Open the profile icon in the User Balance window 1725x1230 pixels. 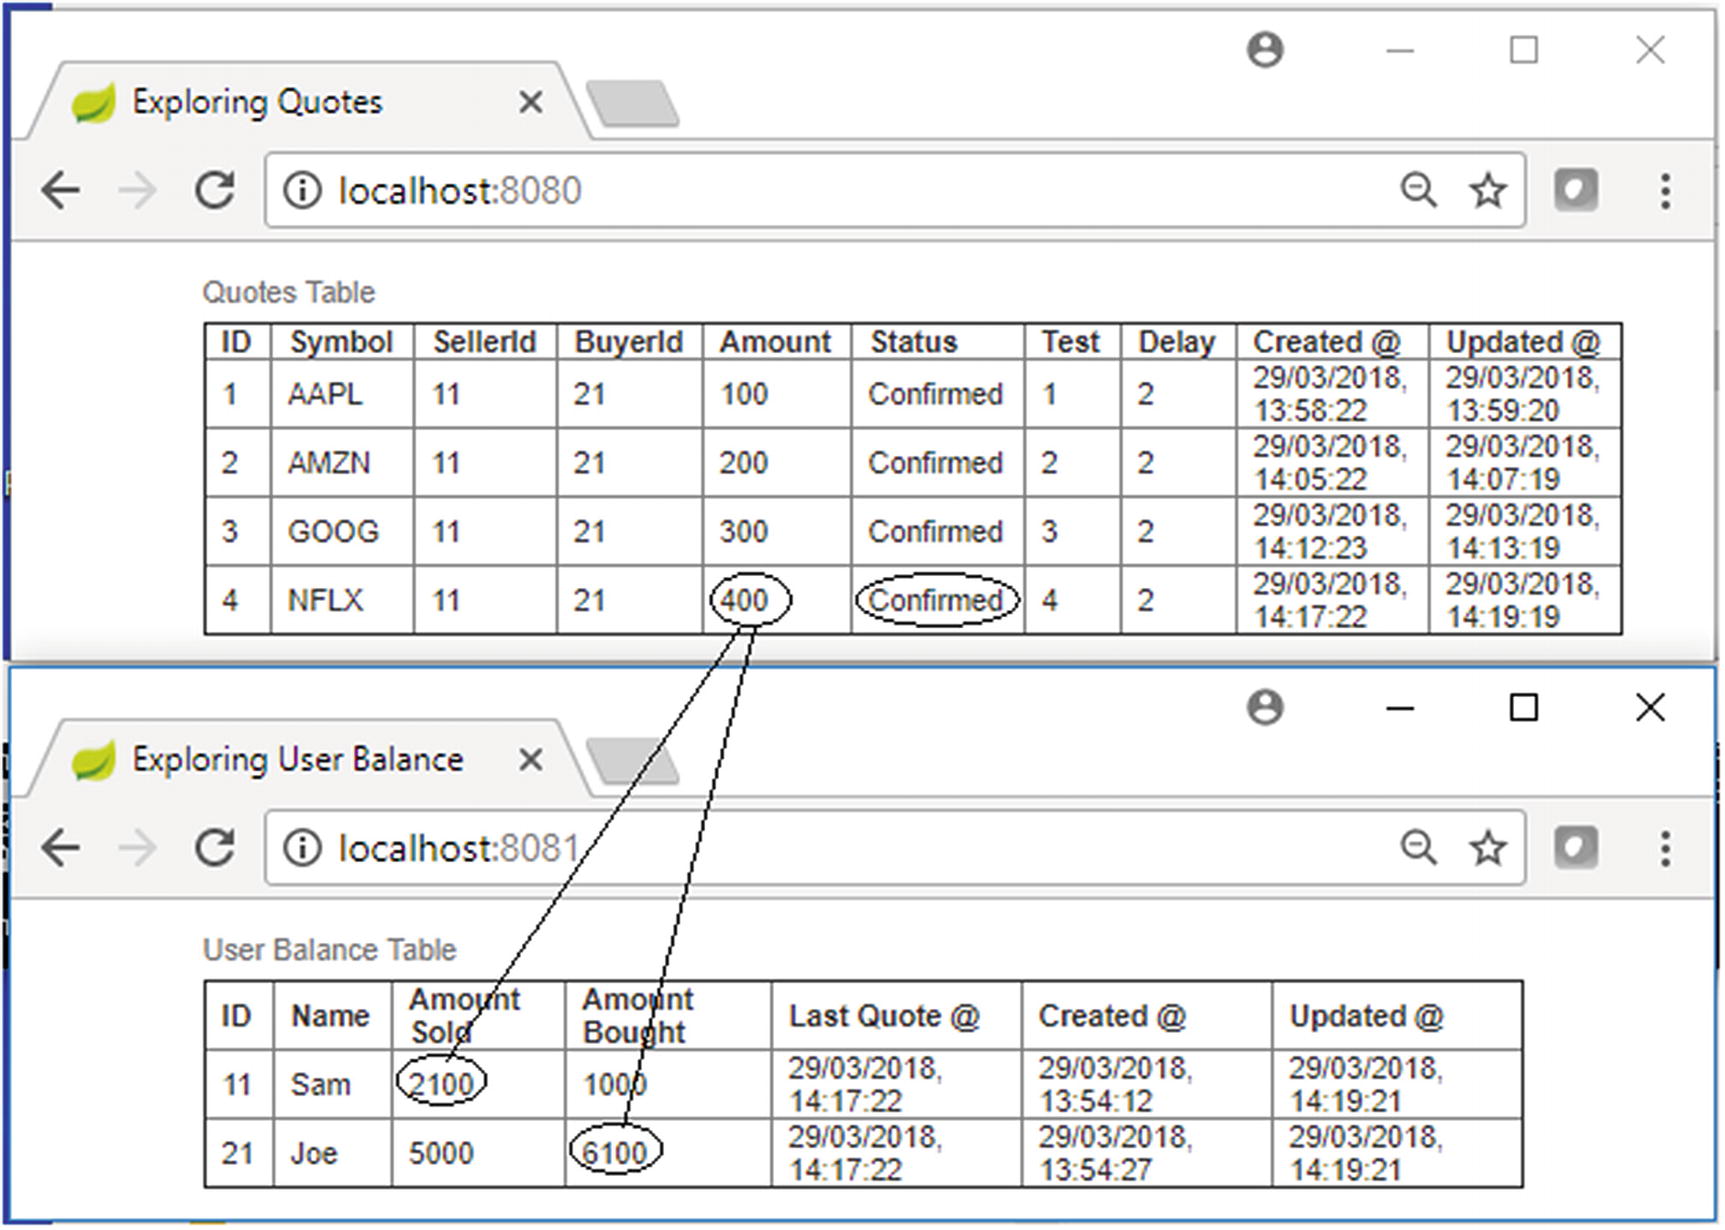coord(1265,707)
